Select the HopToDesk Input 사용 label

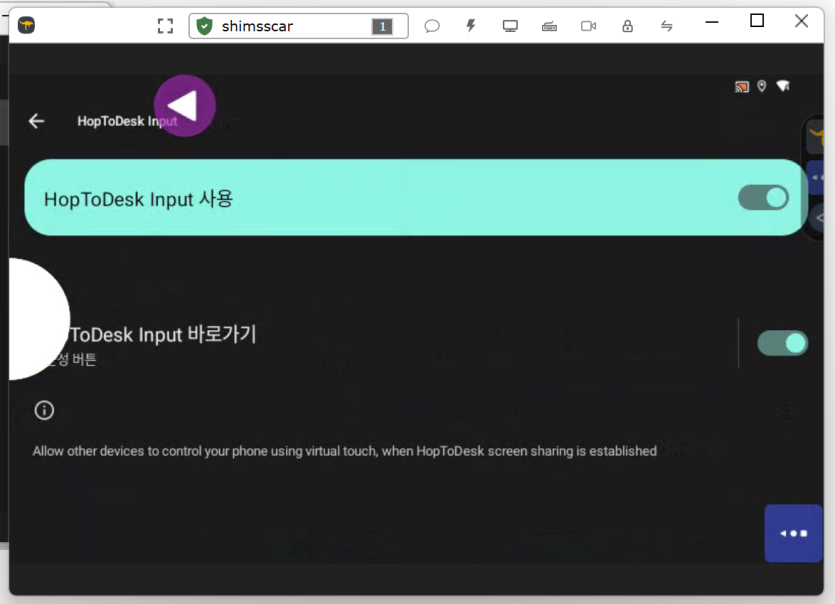pyautogui.click(x=138, y=199)
